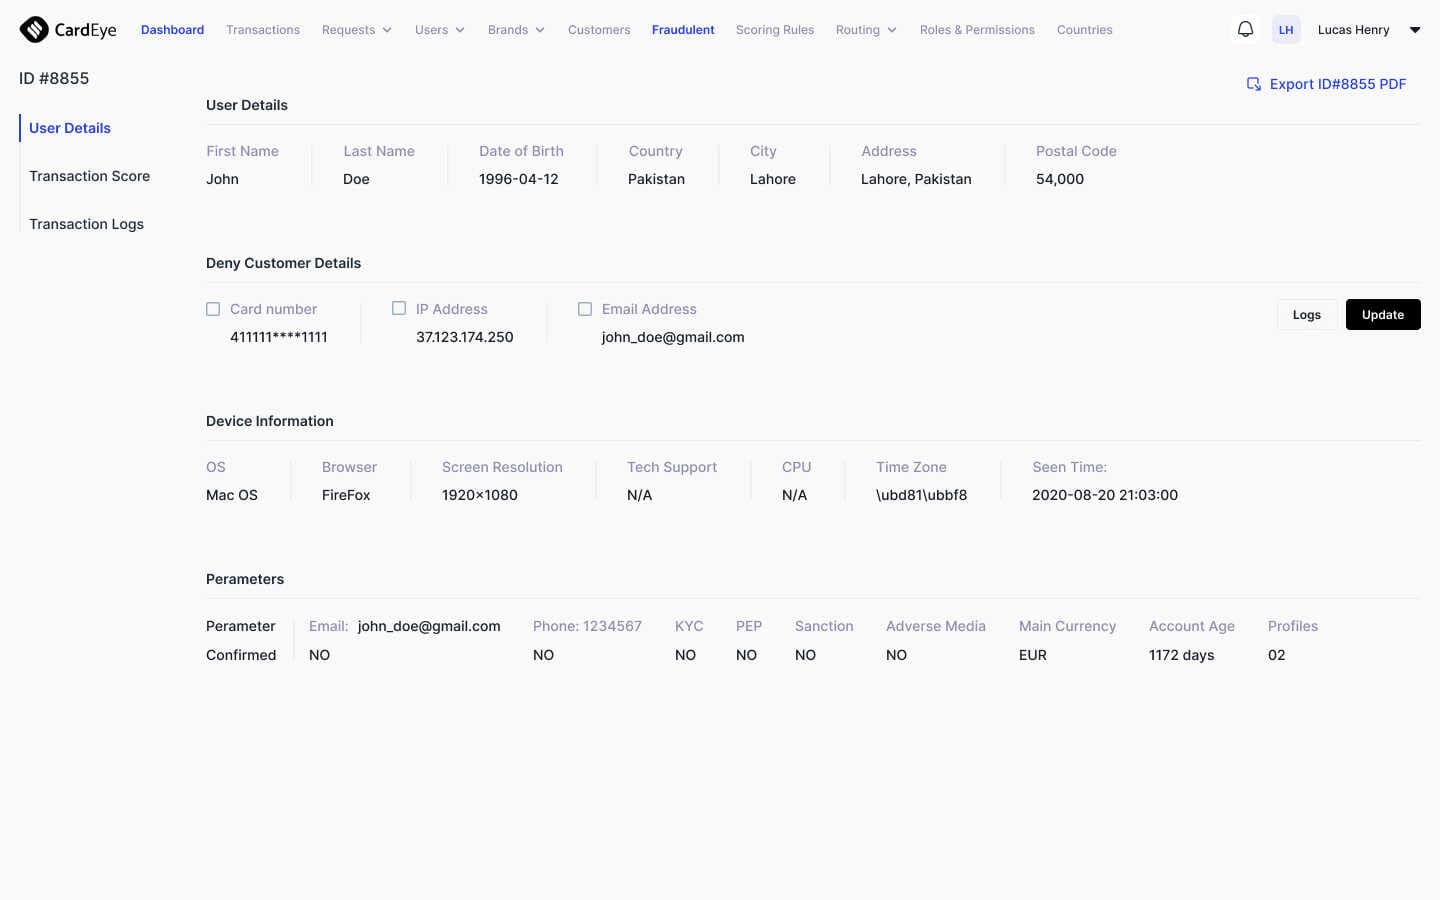Select the Transaction Score section
The width and height of the screenshot is (1440, 900).
pos(89,176)
